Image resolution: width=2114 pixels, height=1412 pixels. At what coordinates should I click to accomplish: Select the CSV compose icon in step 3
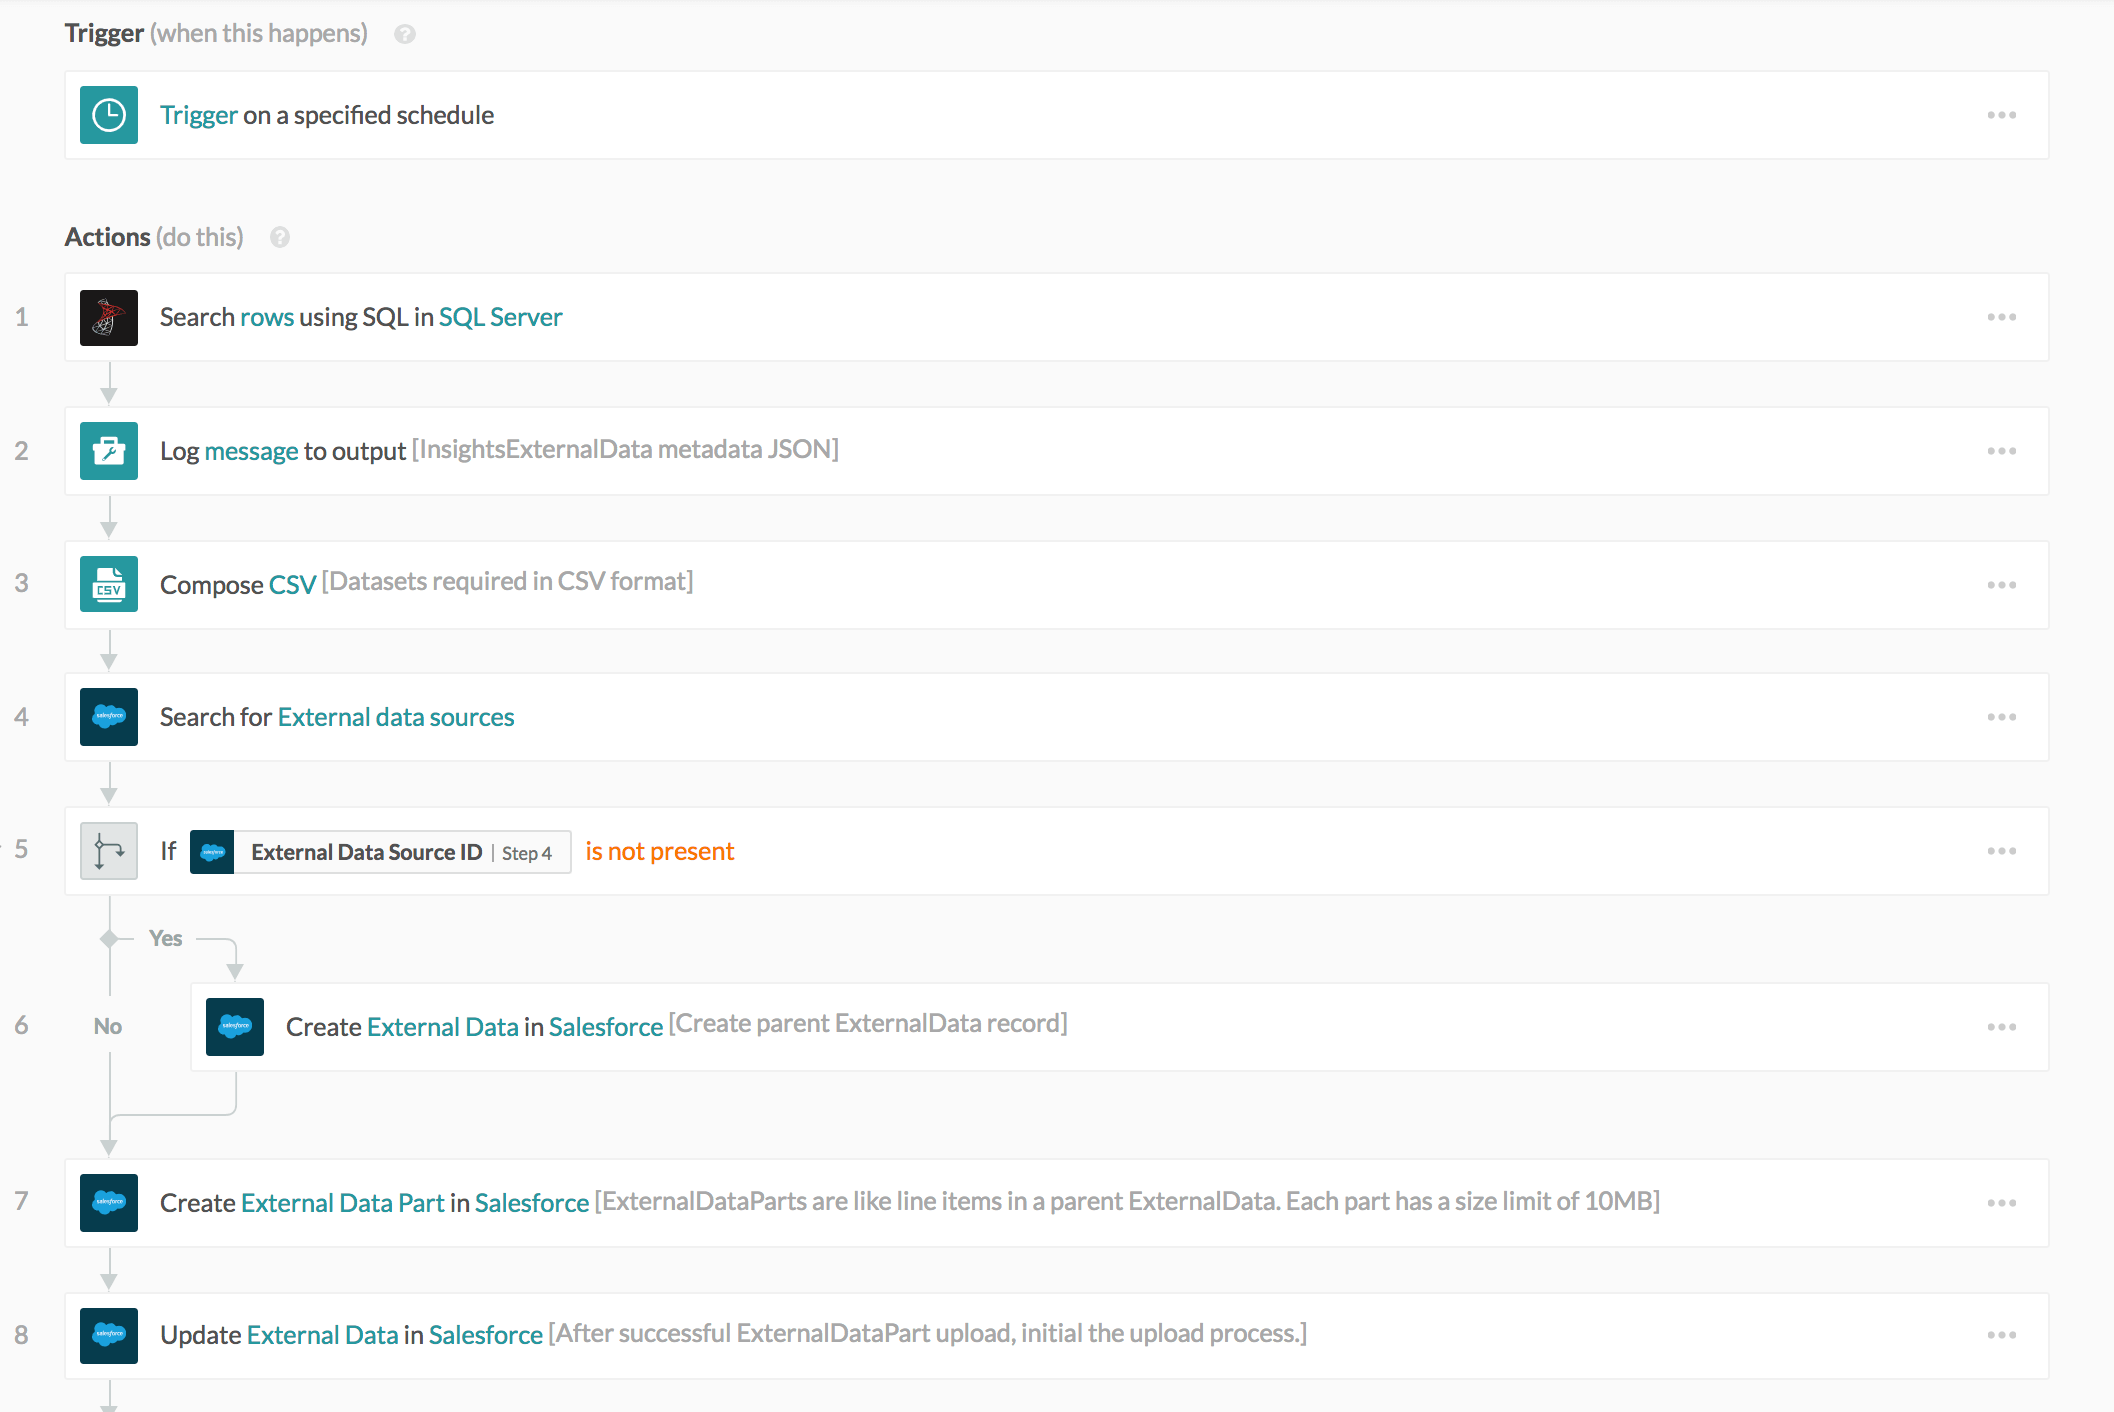[108, 584]
